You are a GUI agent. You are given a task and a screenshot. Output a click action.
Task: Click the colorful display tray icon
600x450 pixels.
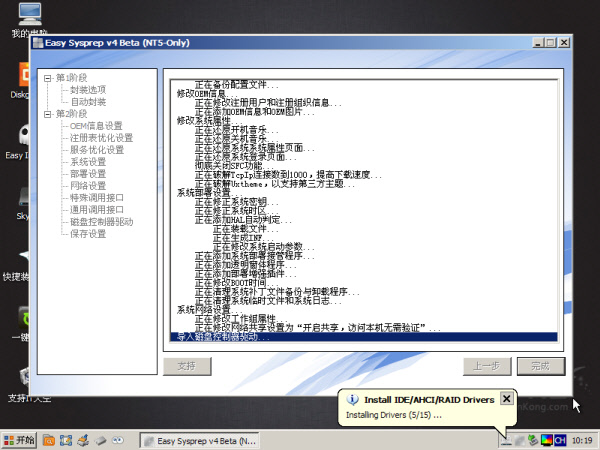click(x=546, y=440)
